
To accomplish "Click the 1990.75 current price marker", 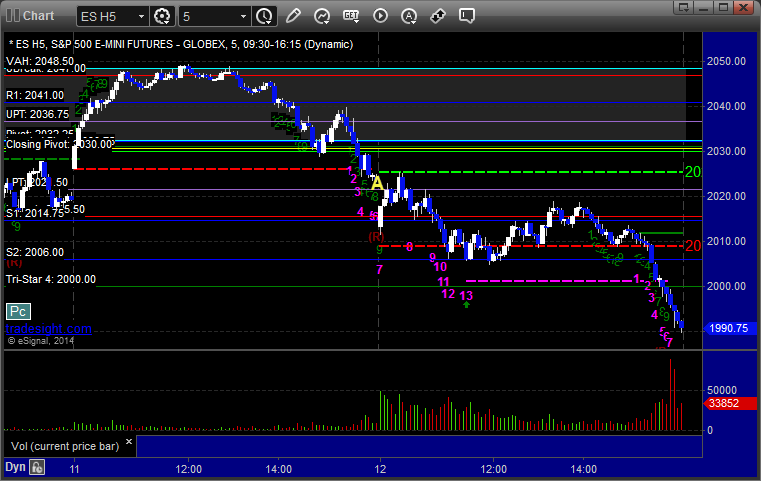I will pos(728,328).
